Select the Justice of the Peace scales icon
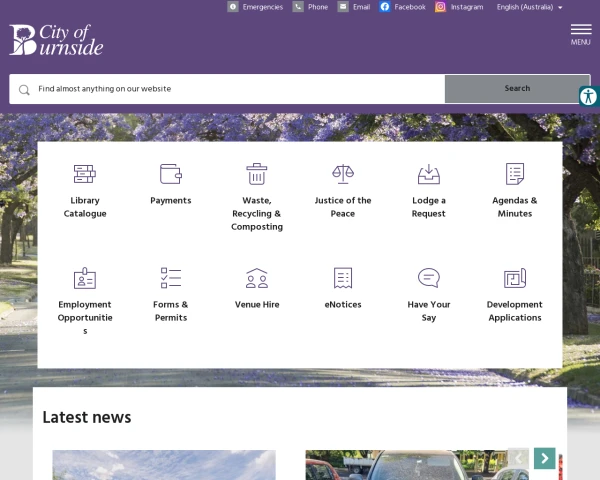The image size is (600, 480). [343, 174]
